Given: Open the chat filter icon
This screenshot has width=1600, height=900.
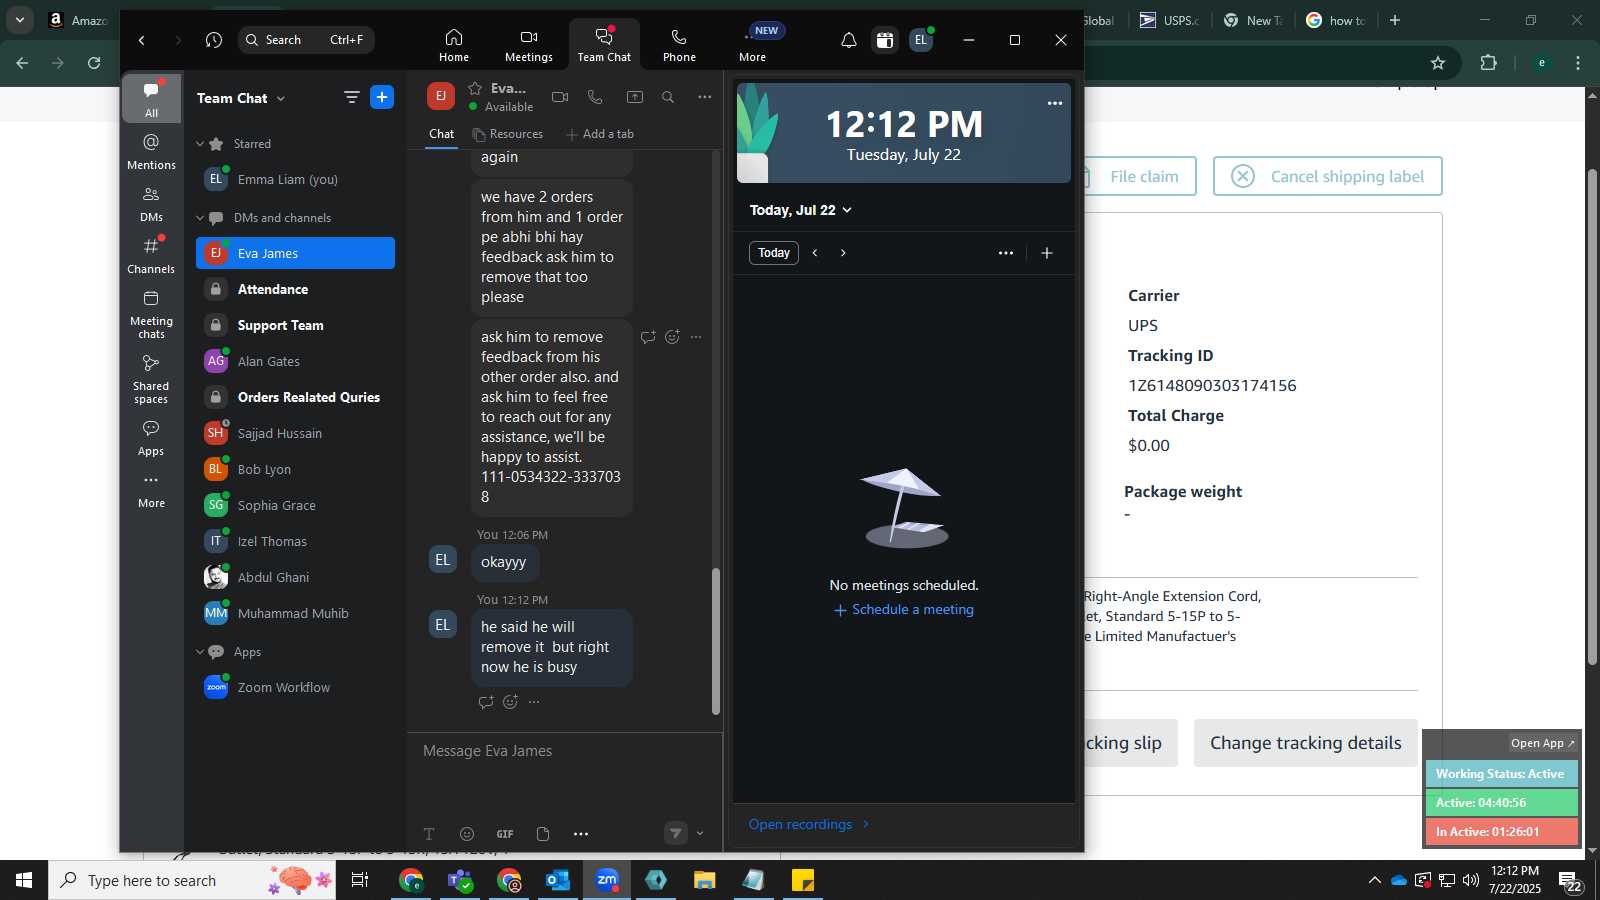Looking at the screenshot, I should pos(351,97).
